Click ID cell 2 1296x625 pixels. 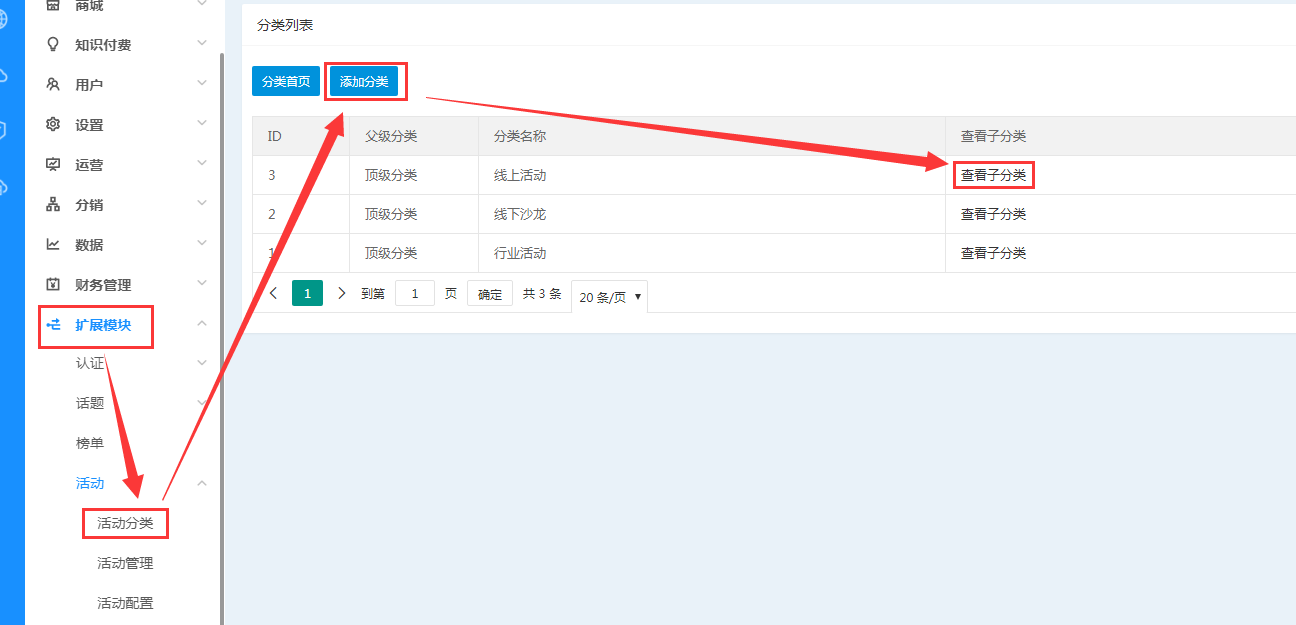coord(301,214)
